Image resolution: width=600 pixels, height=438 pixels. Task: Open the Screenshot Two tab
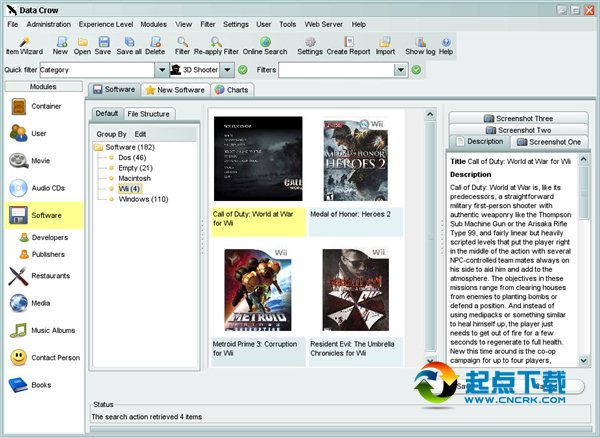click(518, 130)
